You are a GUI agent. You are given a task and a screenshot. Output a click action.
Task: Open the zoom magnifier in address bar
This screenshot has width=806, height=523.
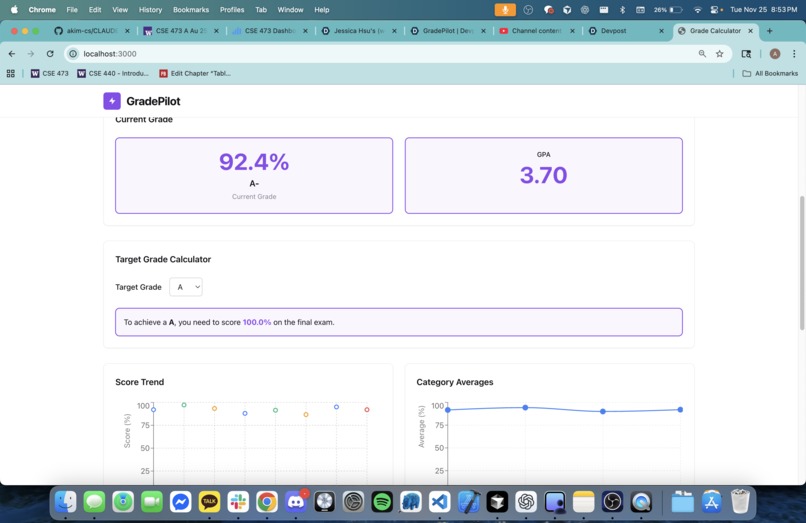tap(702, 53)
